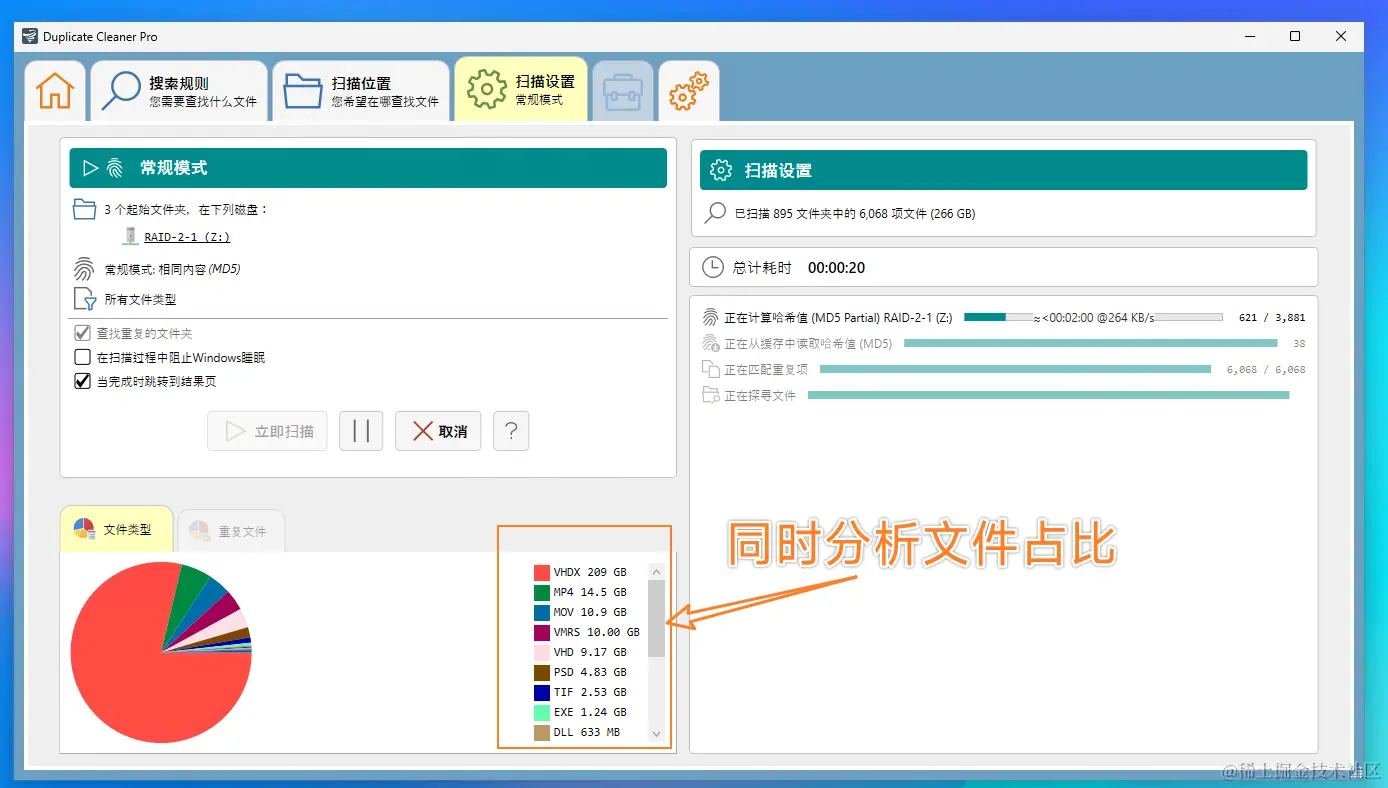Click the icon beside 正在匹配重复项
The image size is (1388, 788).
pos(711,369)
